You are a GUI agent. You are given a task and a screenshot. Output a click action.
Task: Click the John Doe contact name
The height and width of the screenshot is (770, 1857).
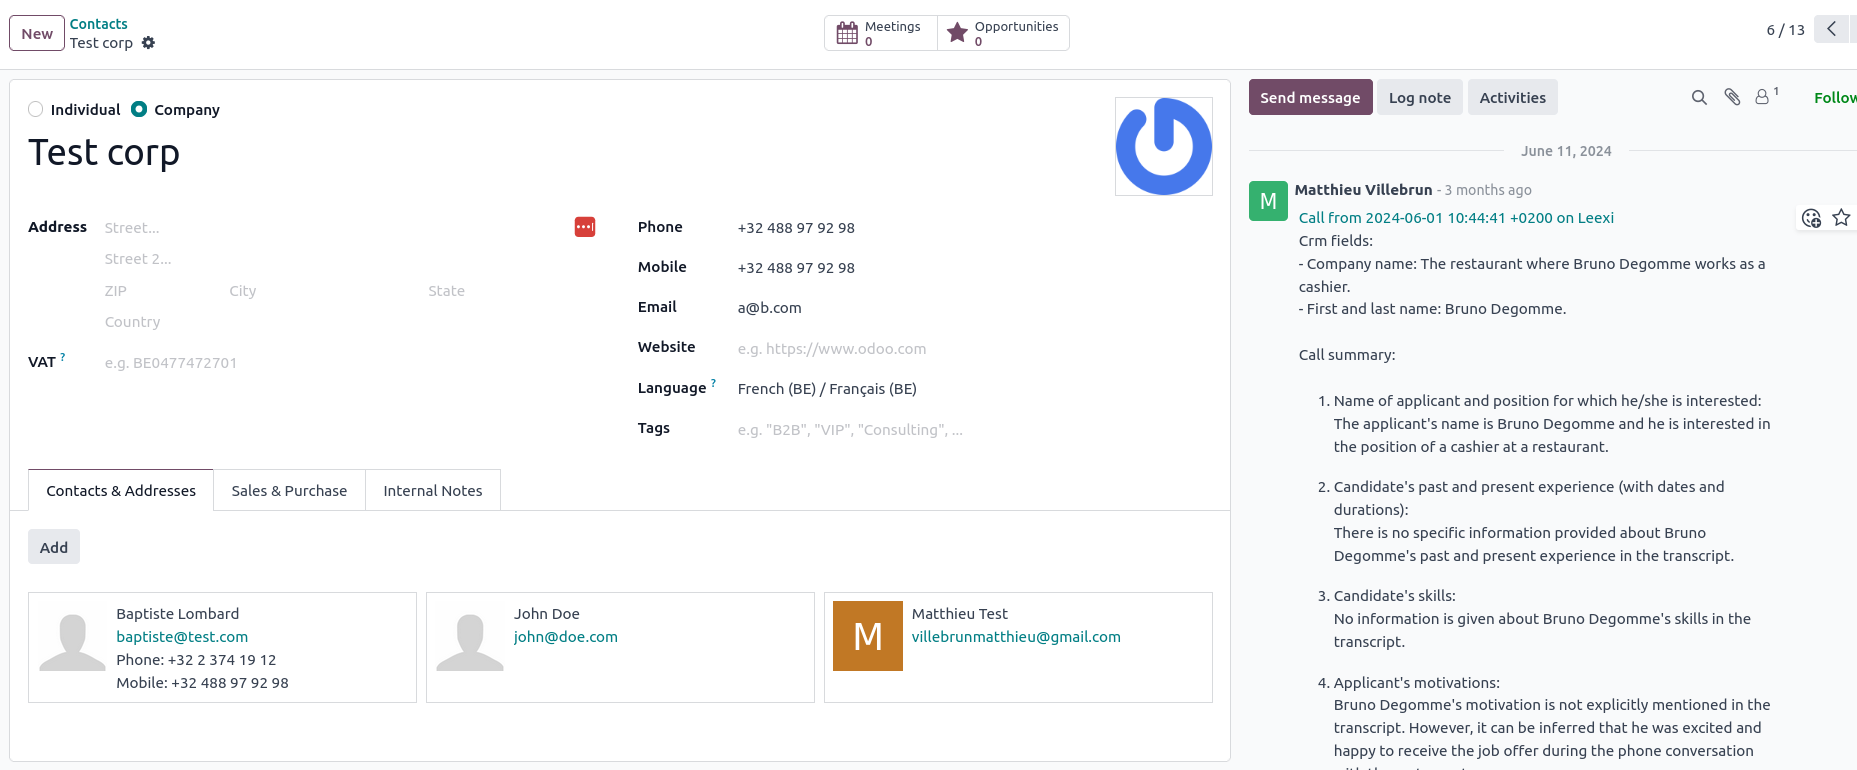click(x=547, y=614)
